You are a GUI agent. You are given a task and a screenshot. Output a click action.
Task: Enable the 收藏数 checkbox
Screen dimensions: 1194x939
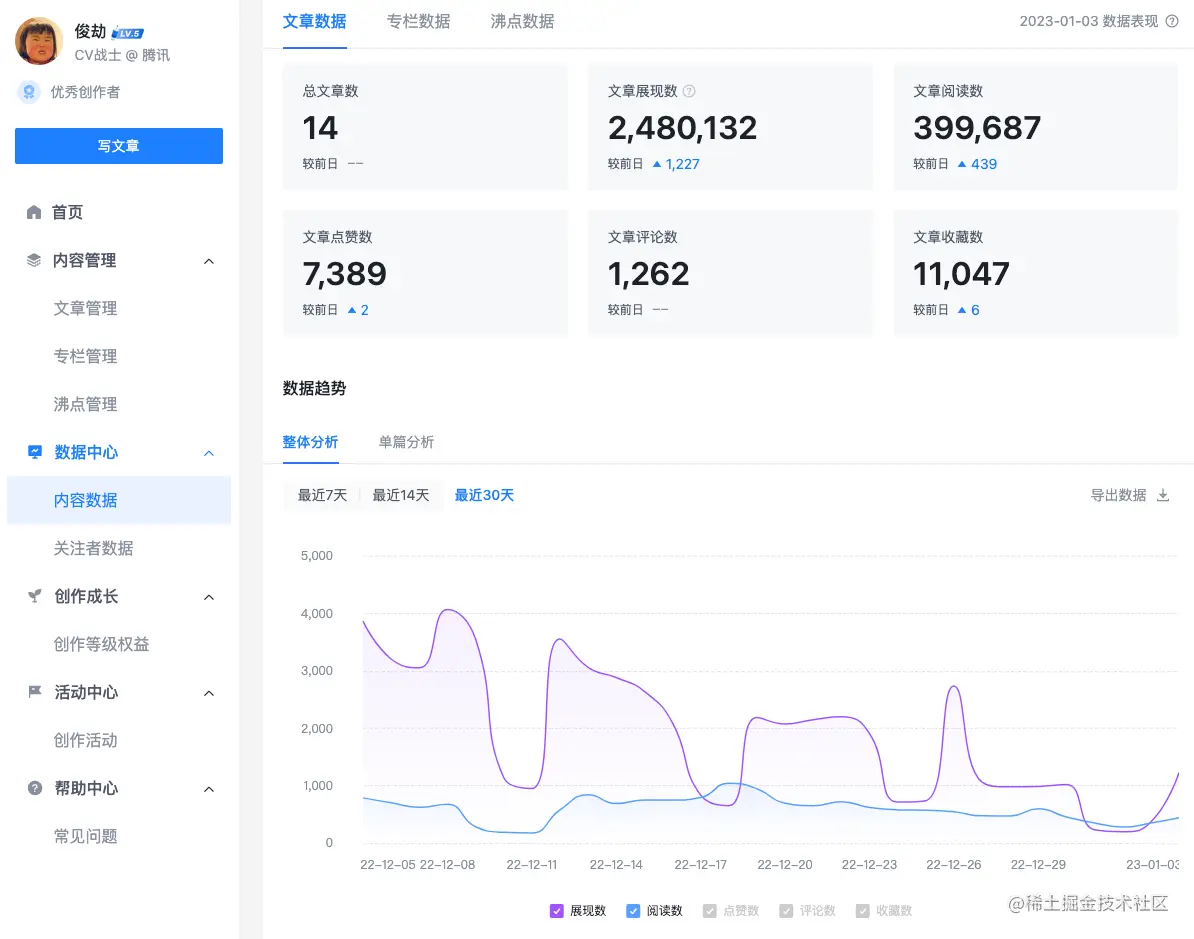pyautogui.click(x=863, y=911)
